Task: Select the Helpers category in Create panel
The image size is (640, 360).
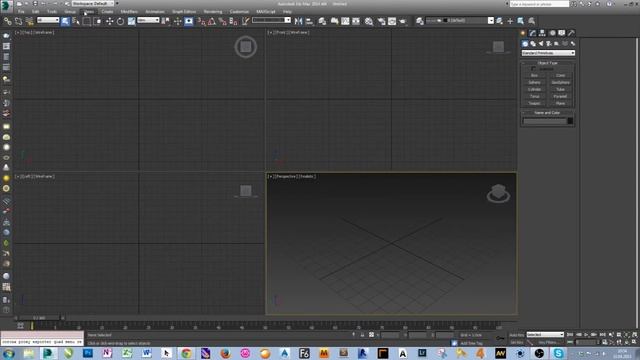Action: (557, 44)
